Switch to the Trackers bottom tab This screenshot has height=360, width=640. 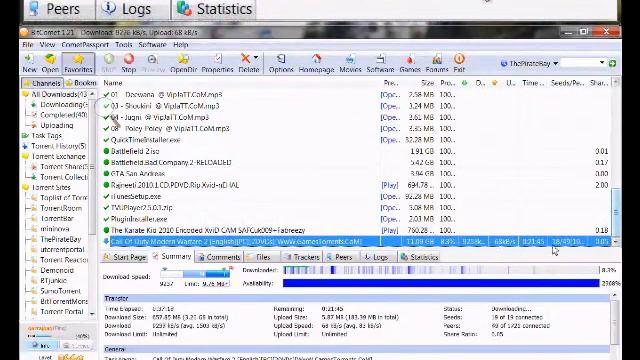(x=302, y=257)
